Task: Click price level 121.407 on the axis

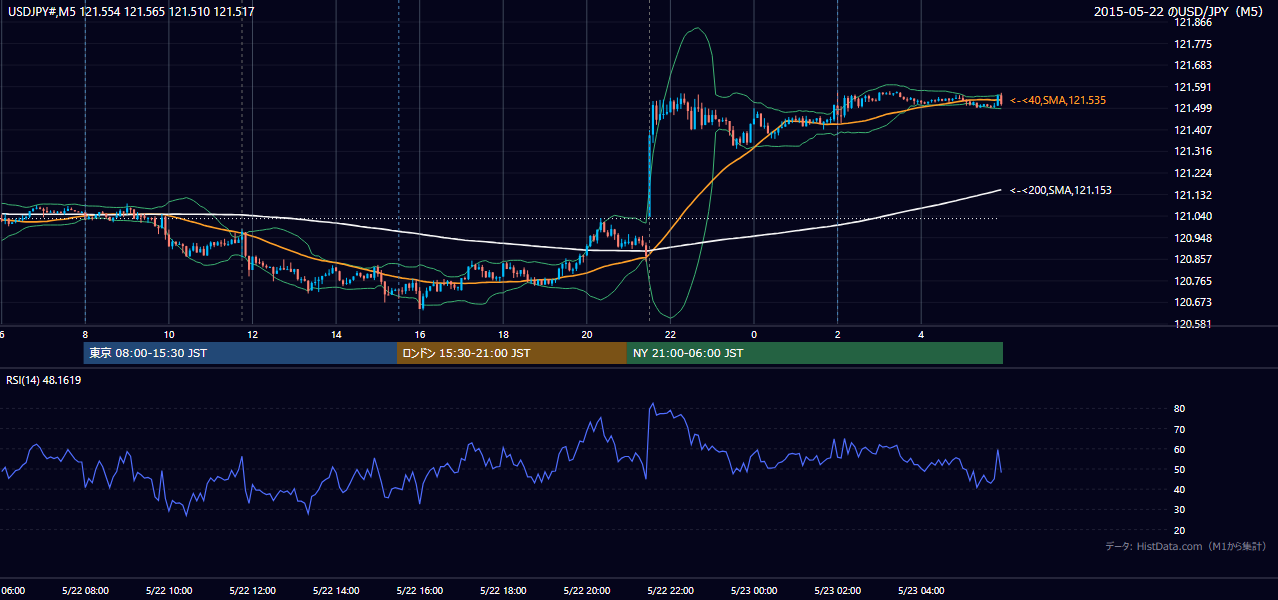Action: click(x=1193, y=130)
